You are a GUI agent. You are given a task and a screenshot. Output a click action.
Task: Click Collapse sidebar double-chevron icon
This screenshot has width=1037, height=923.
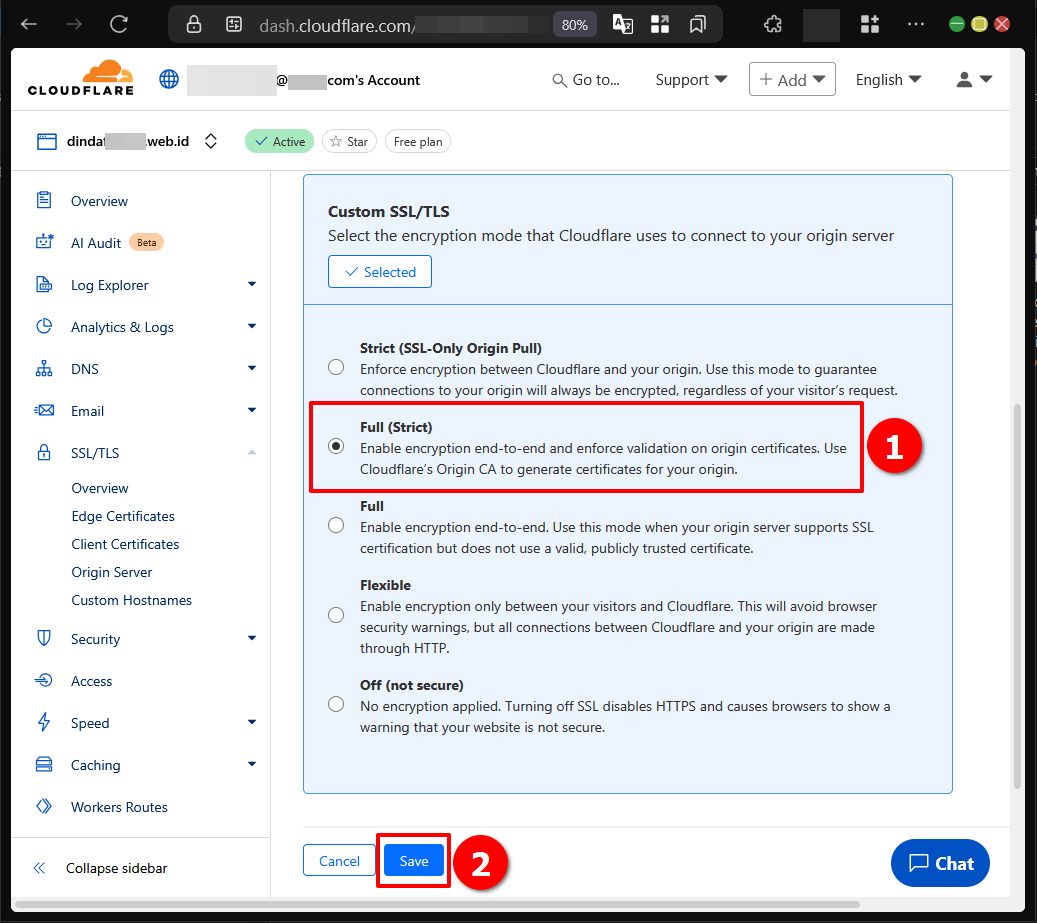click(x=40, y=868)
